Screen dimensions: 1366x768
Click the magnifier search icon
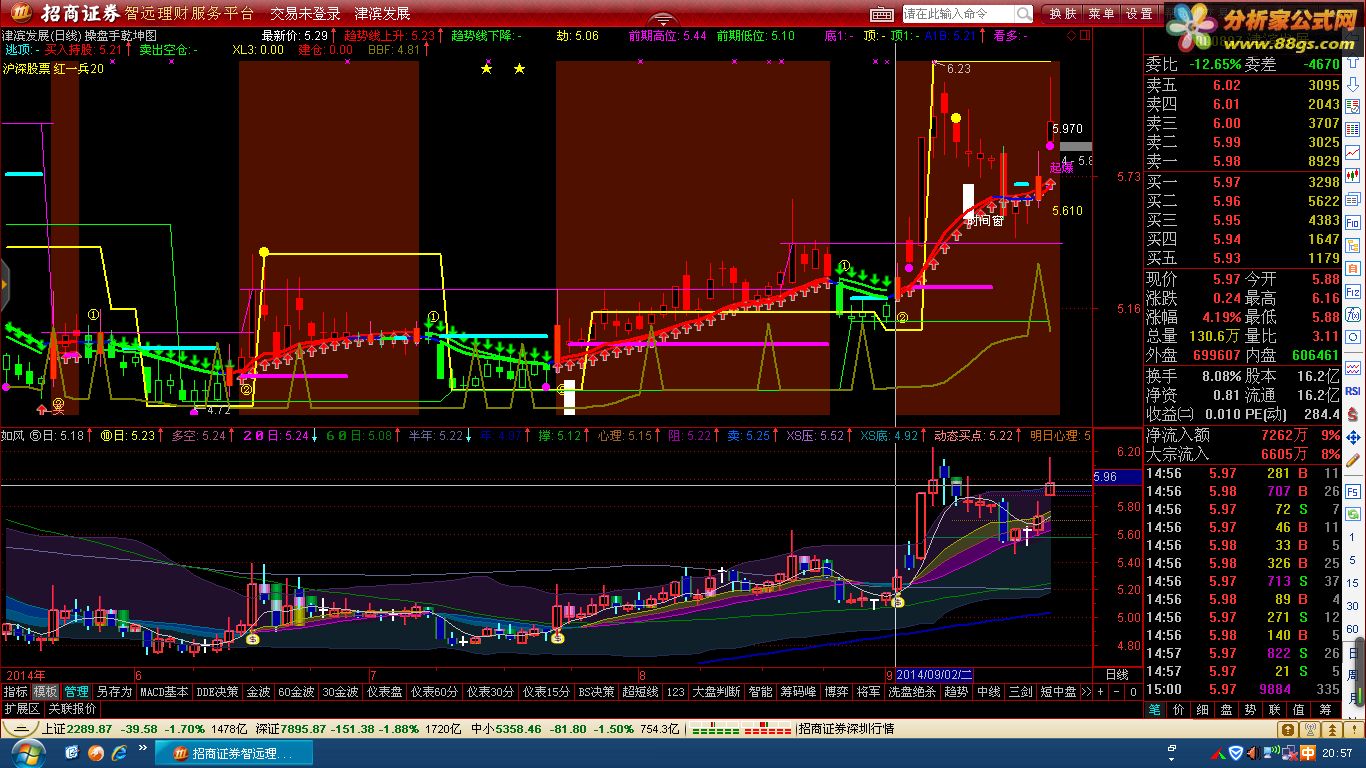1024,14
